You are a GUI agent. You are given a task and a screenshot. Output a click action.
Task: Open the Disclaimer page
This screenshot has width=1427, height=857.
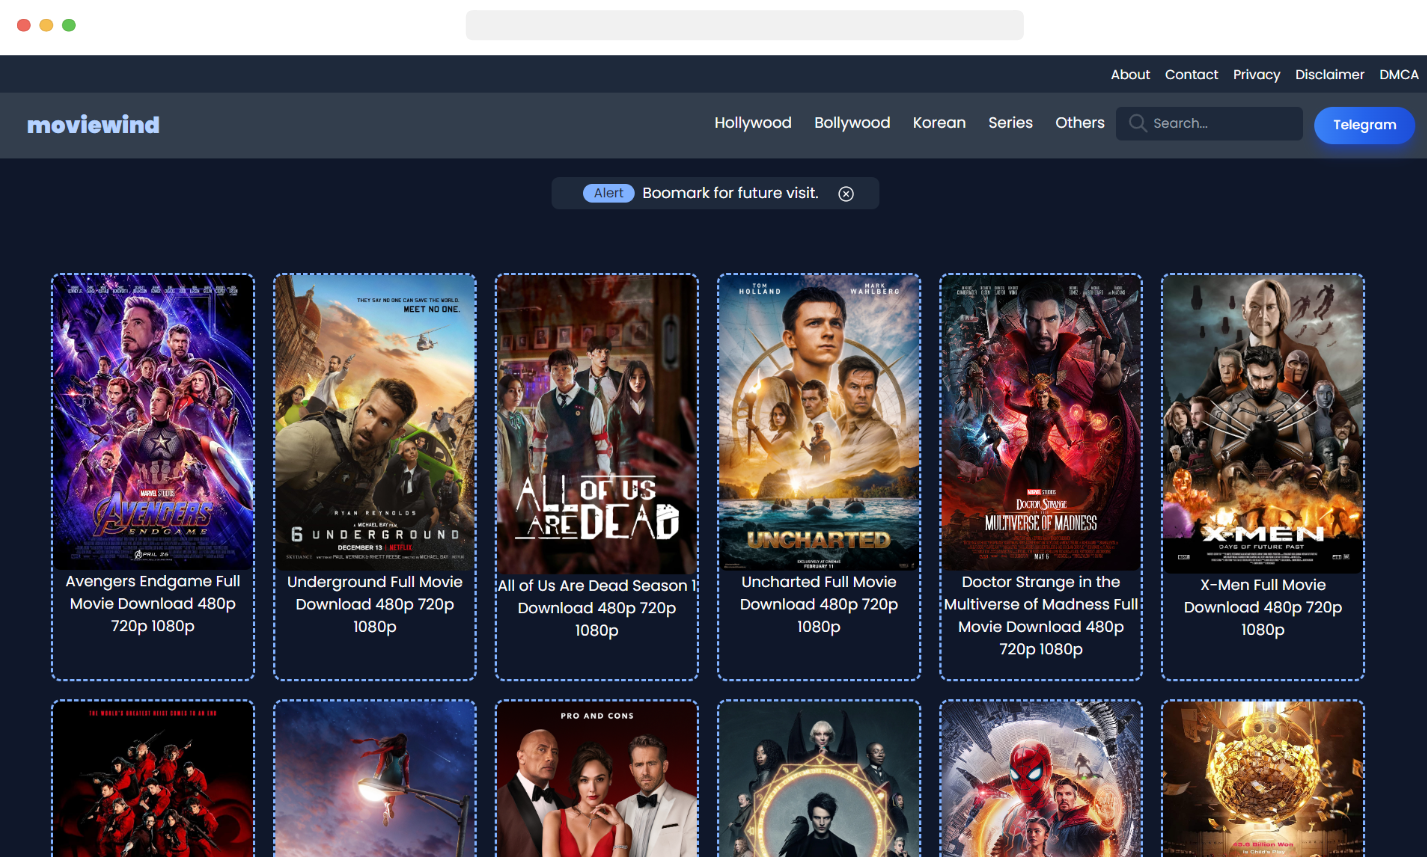(1329, 75)
